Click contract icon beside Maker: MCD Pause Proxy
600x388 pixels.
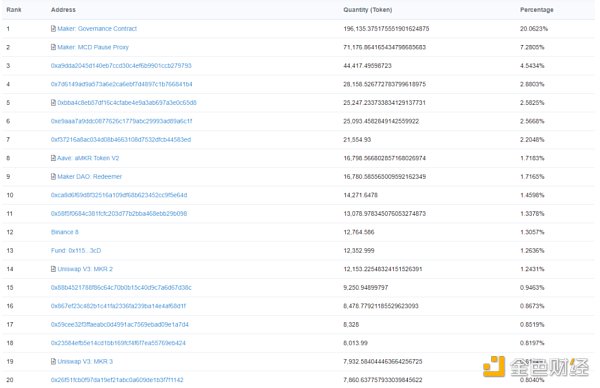[x=53, y=47]
